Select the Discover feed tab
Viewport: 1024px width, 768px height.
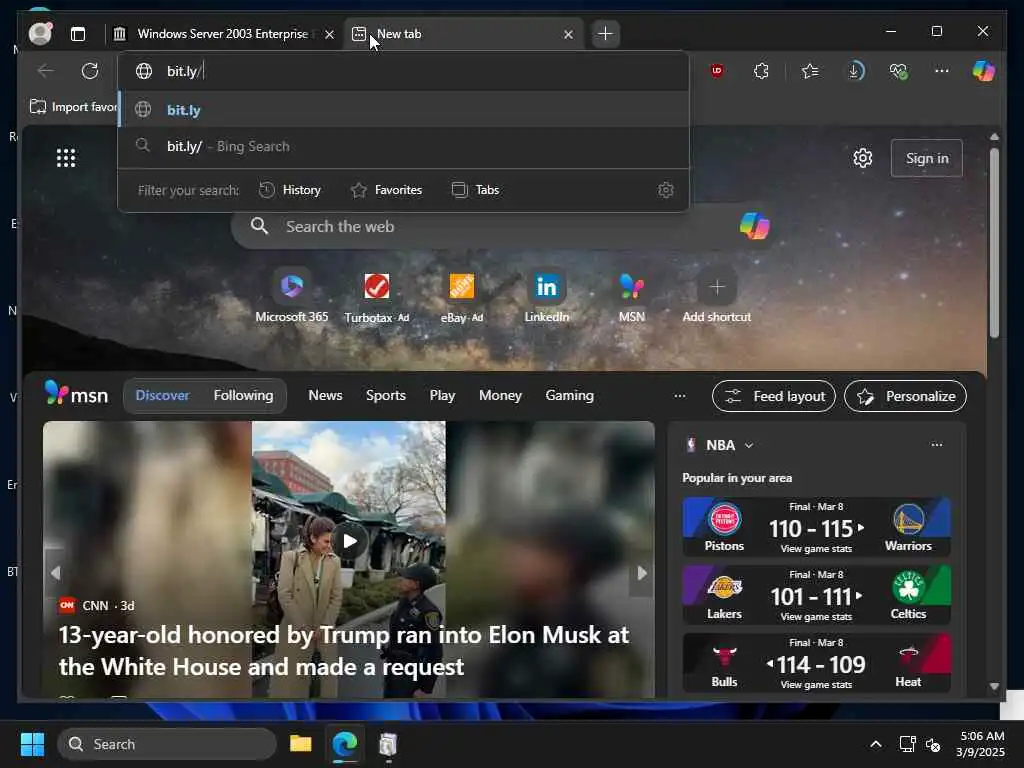(x=162, y=395)
